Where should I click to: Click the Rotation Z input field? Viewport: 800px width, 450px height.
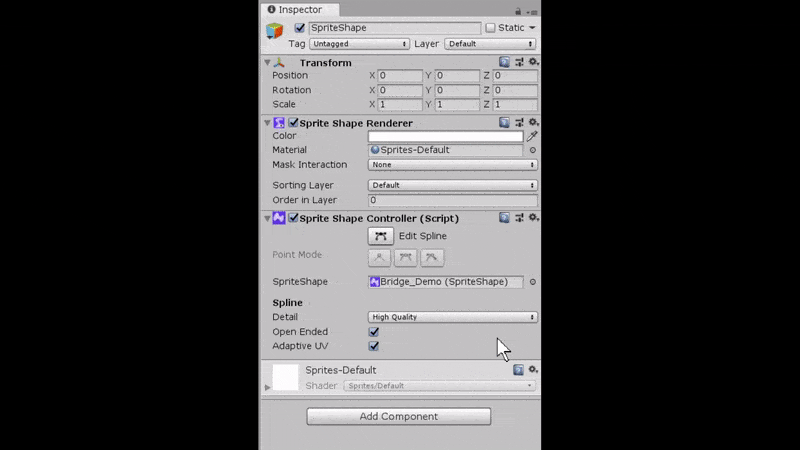point(515,90)
